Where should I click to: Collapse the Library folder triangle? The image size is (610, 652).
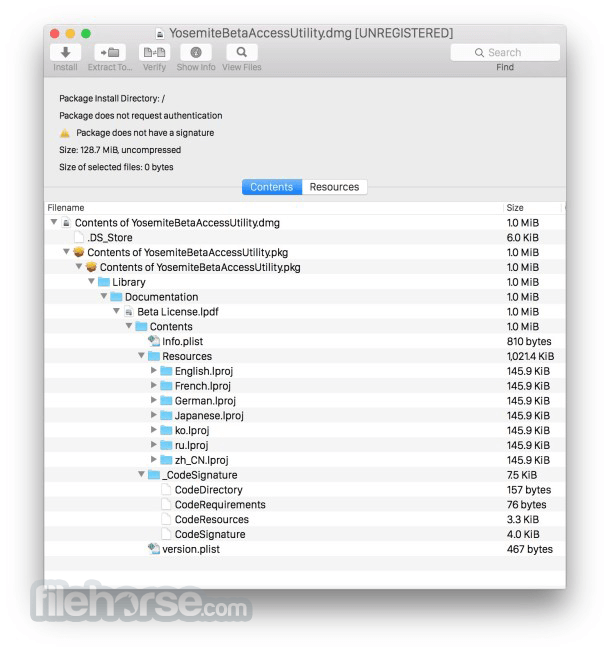click(91, 282)
